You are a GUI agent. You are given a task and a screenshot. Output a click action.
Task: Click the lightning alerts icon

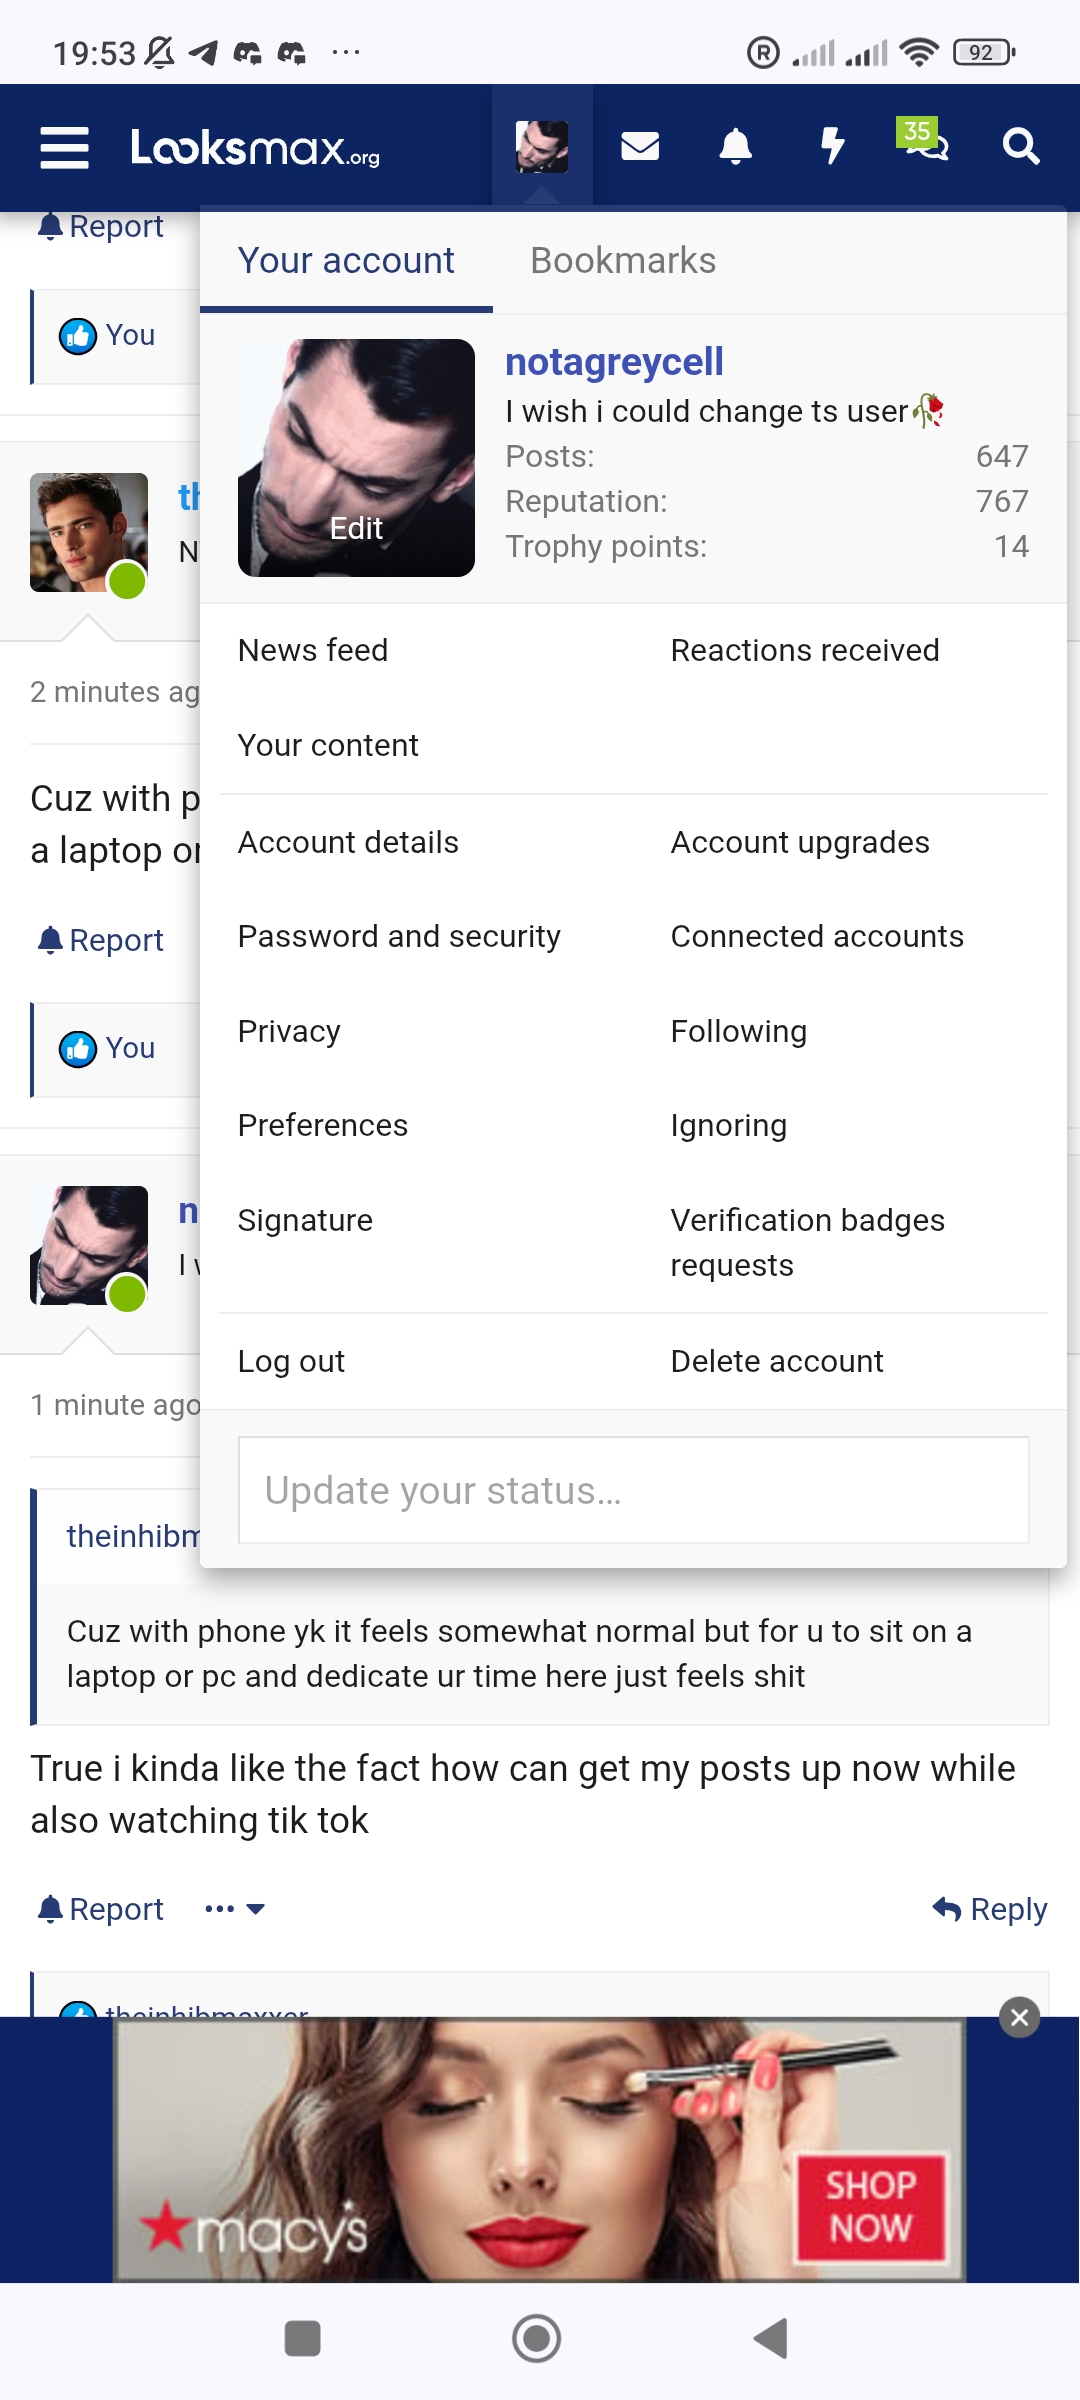pos(831,146)
